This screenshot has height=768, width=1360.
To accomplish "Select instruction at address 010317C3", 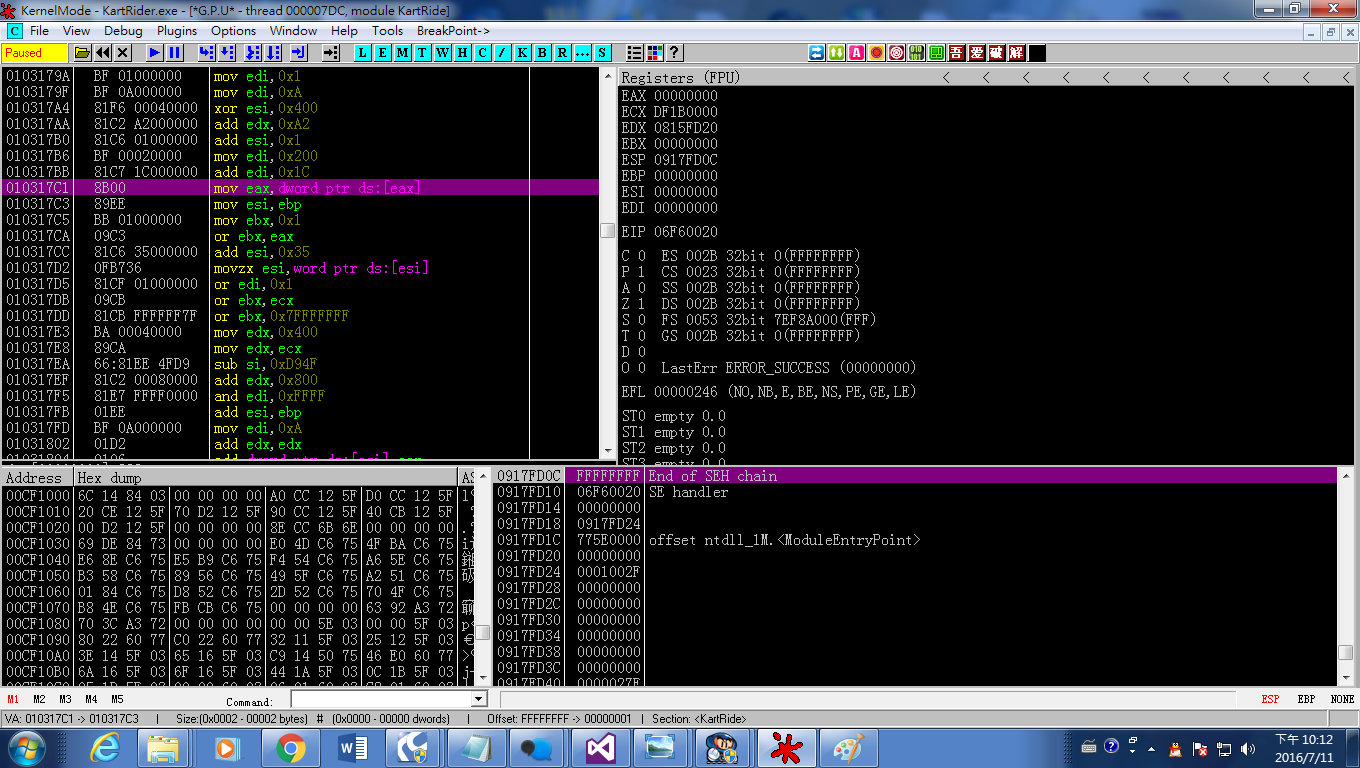I will coord(300,204).
